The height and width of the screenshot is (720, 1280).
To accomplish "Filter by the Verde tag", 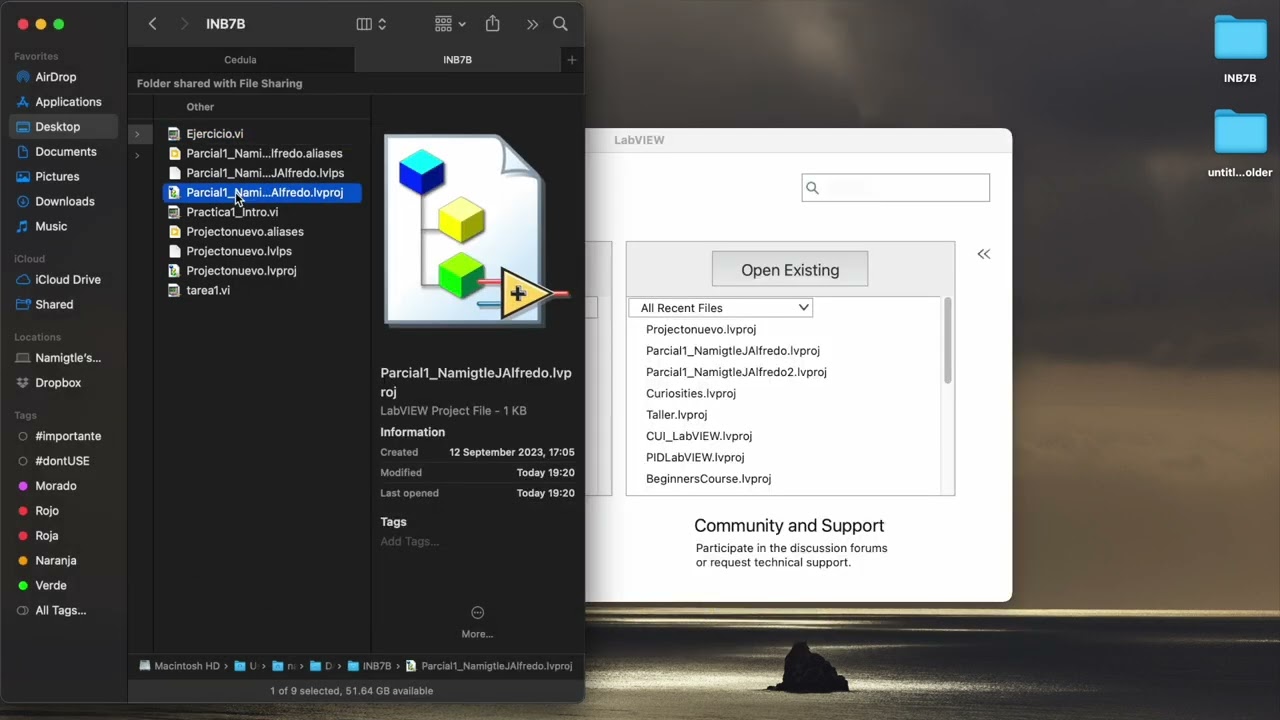I will 50,586.
